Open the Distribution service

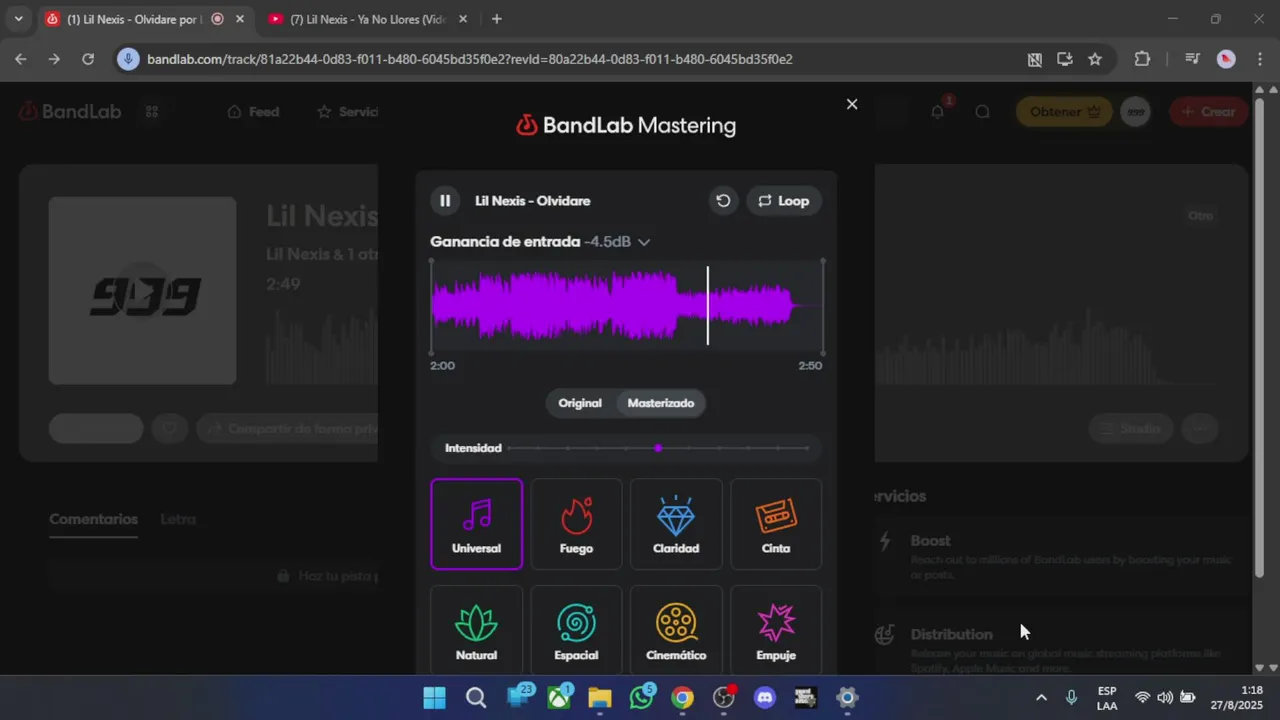(x=1060, y=641)
